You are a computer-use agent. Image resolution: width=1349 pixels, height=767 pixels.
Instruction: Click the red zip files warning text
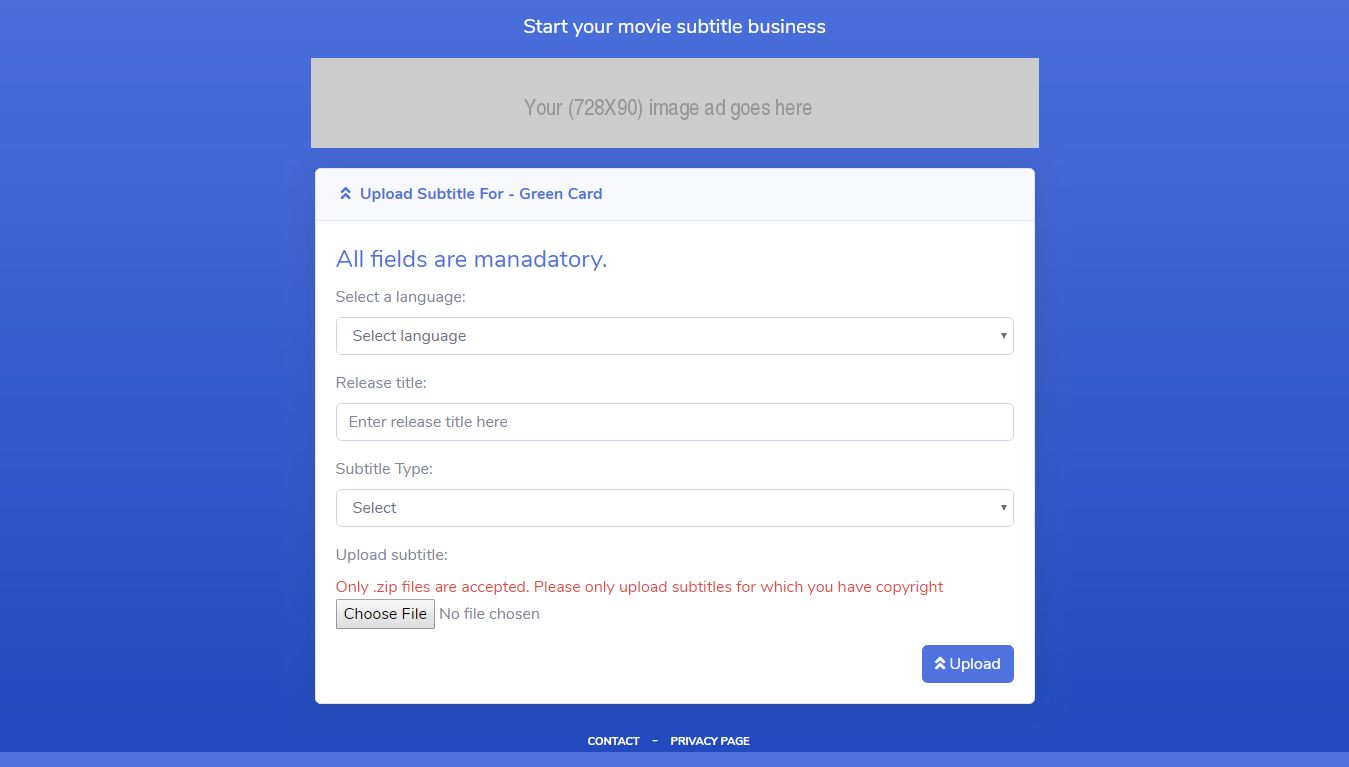coord(639,587)
